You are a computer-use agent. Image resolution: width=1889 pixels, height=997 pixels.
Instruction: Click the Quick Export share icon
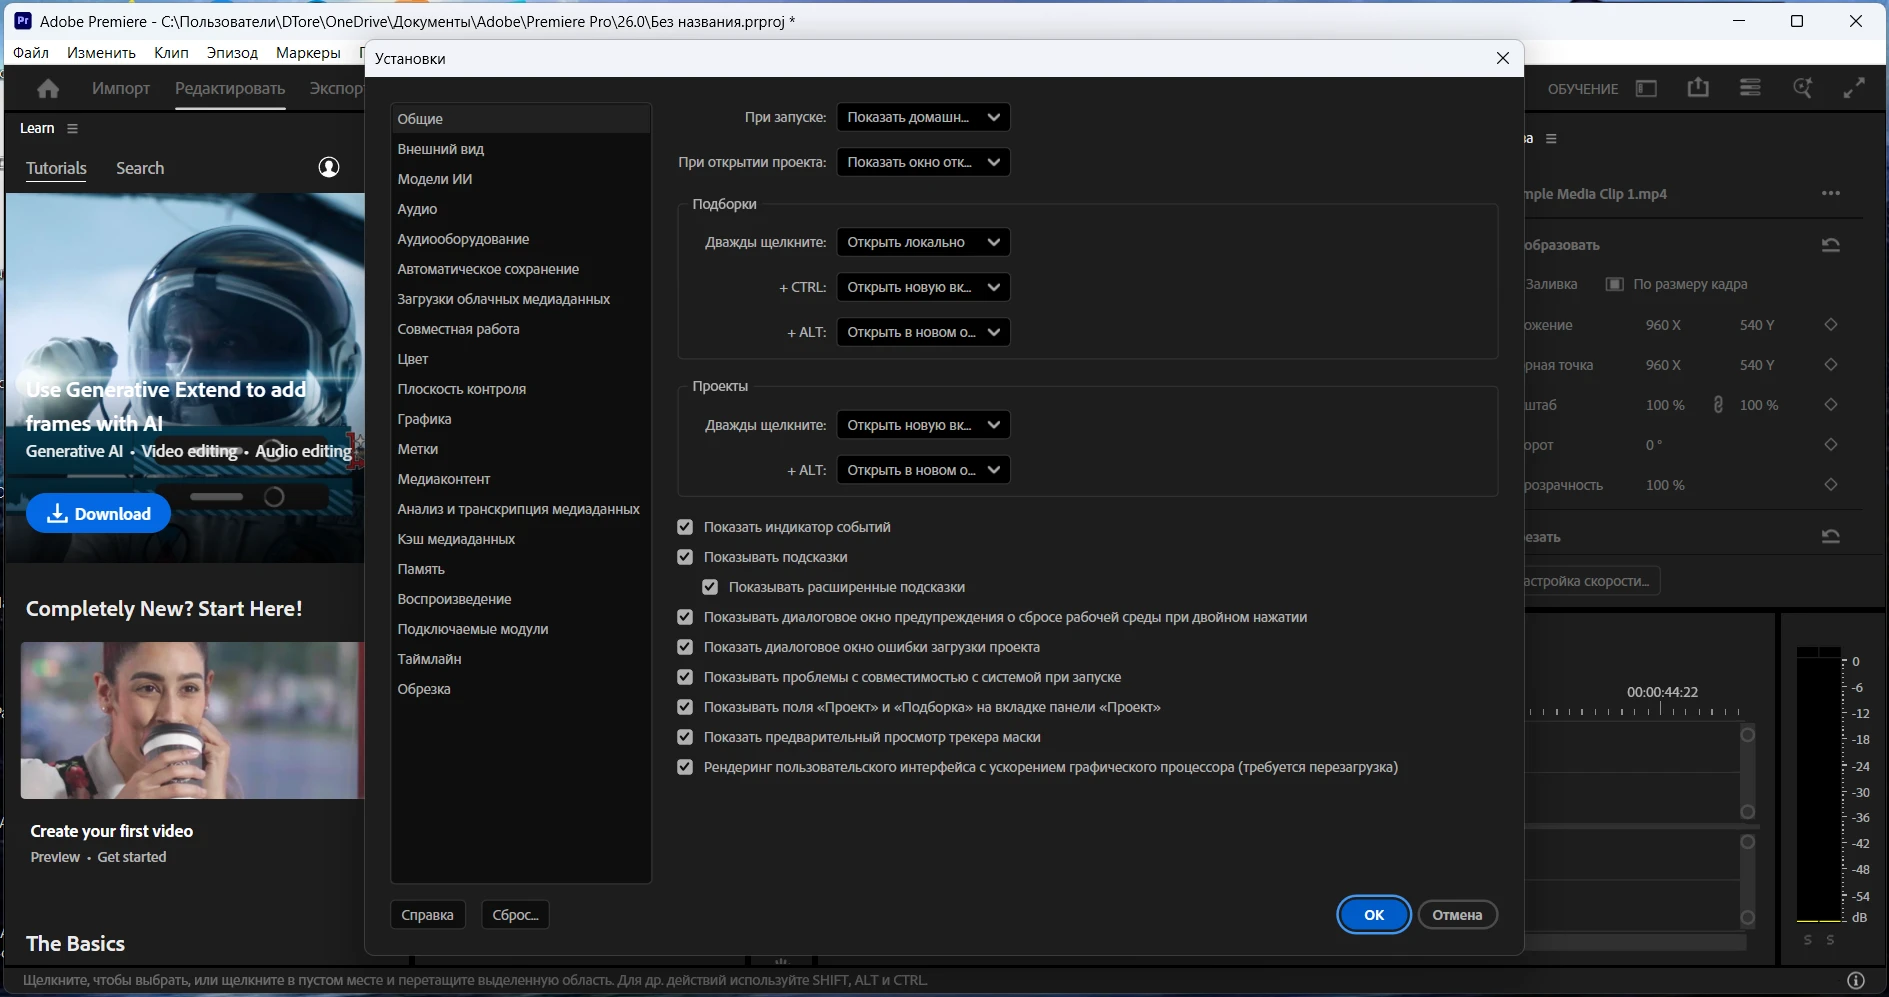point(1698,88)
